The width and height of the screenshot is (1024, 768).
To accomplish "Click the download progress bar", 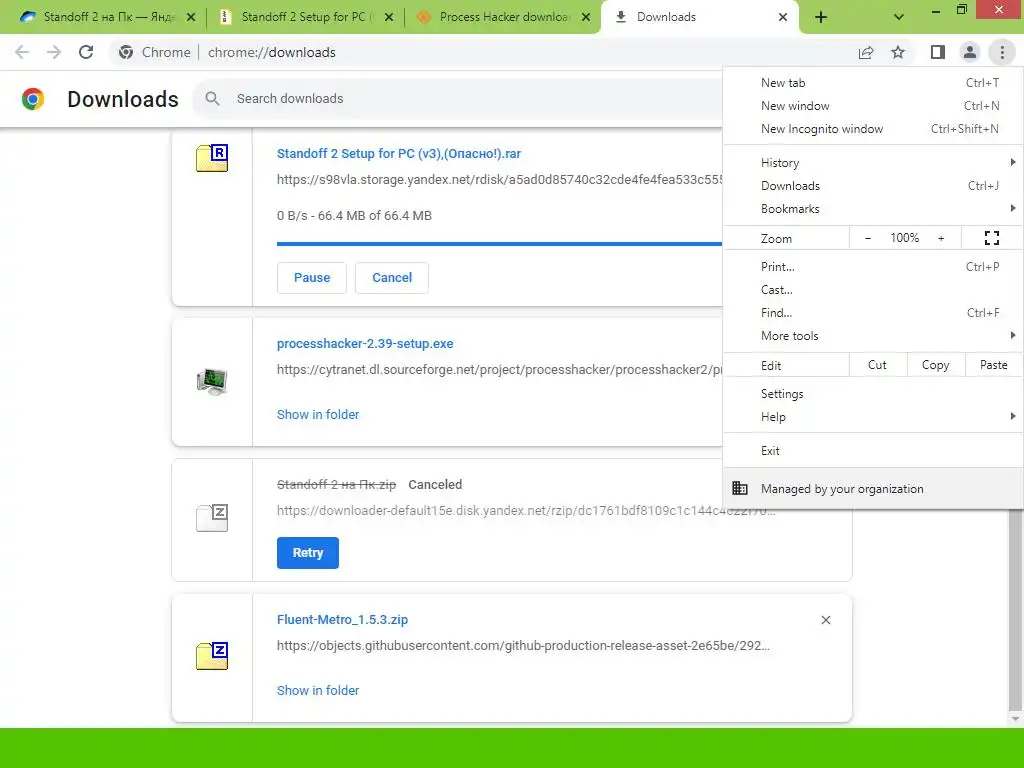I will [499, 244].
